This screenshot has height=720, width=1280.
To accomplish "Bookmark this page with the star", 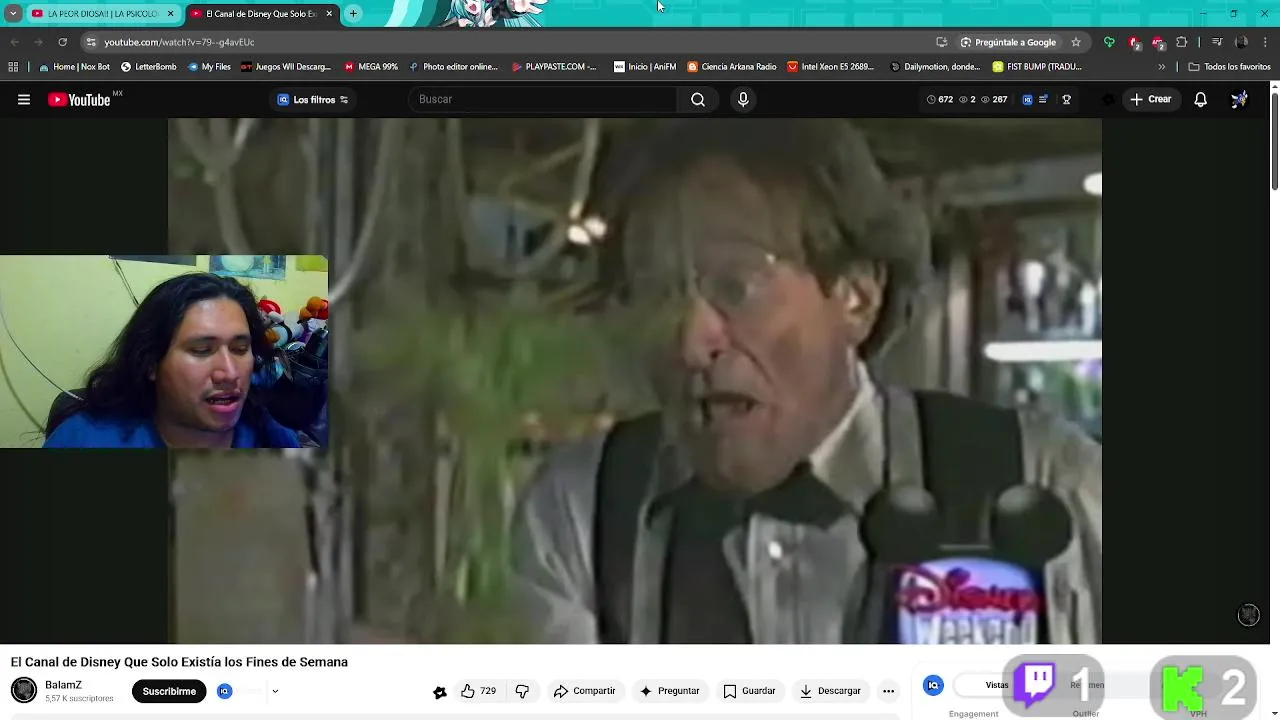I will click(x=1076, y=42).
